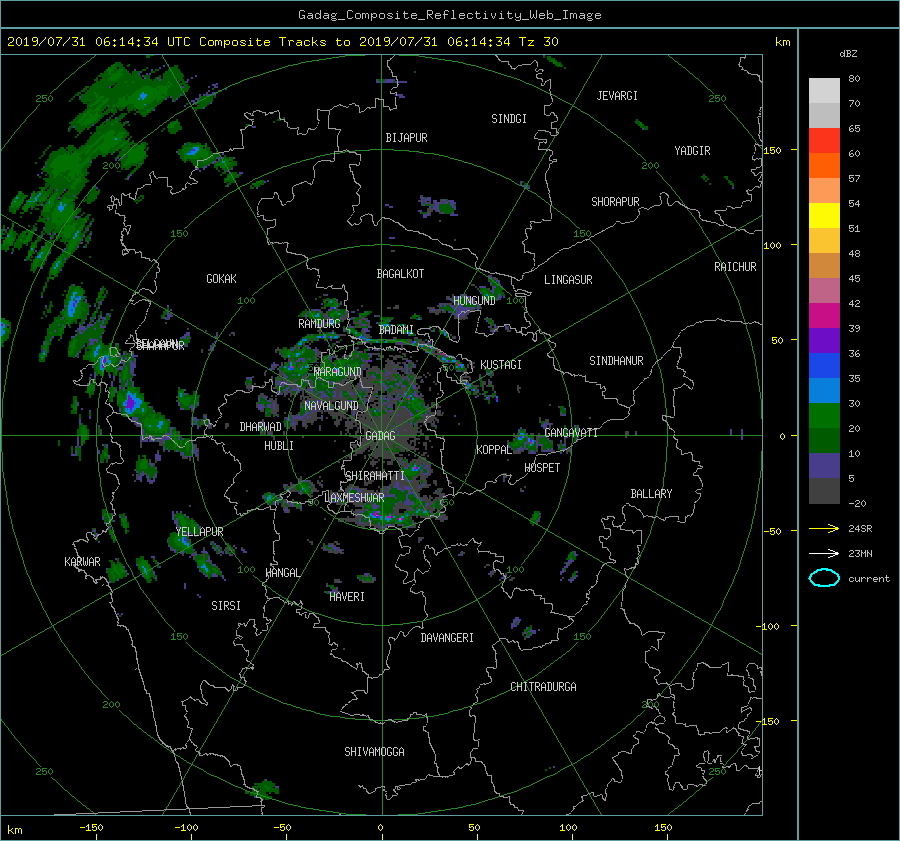
Task: Click the 80 dBZ light gray swatch
Action: pos(824,90)
